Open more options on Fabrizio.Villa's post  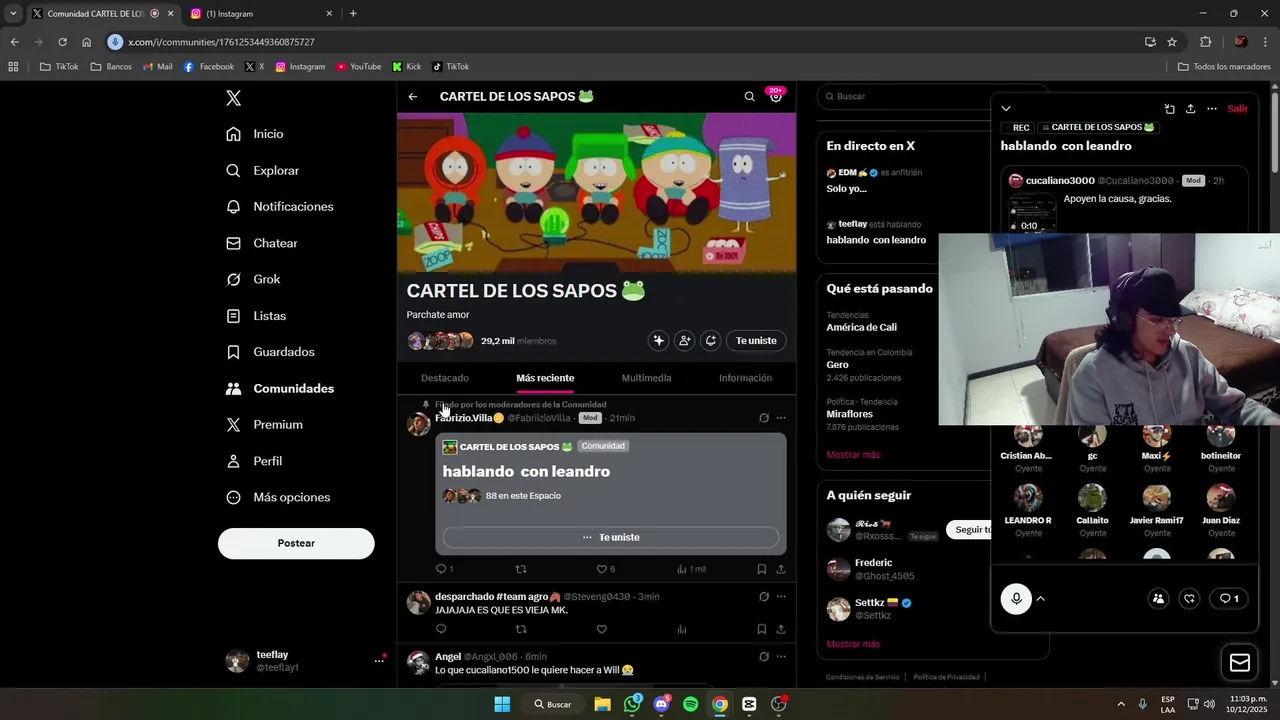[781, 418]
